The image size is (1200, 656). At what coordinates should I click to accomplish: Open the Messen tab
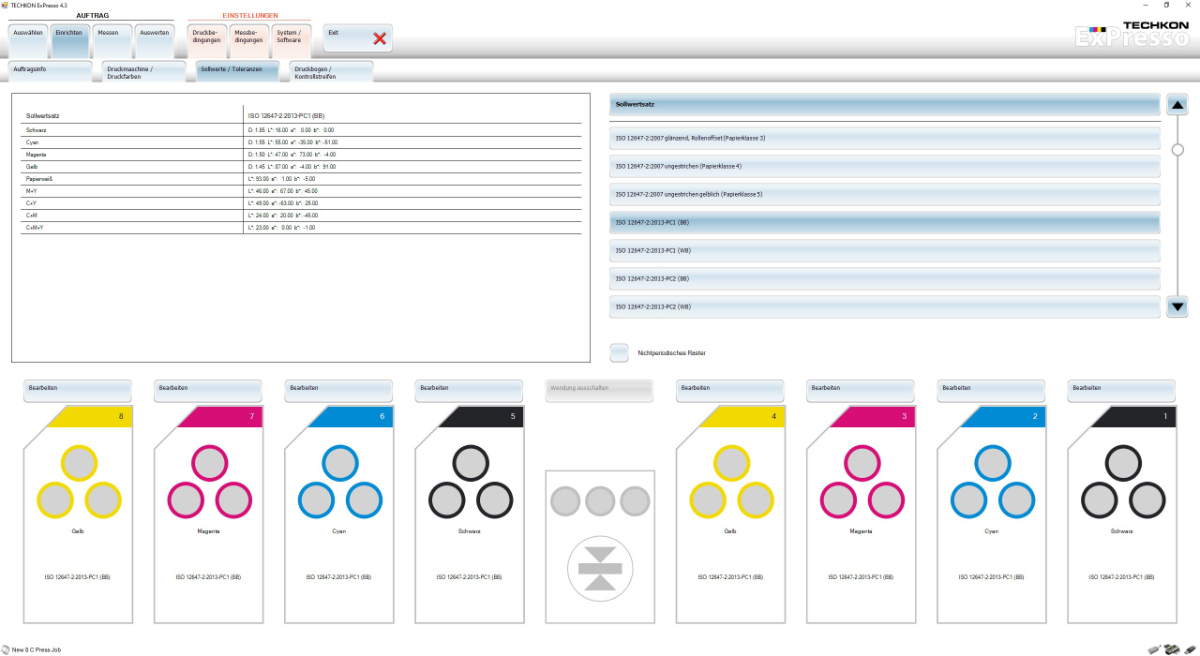coord(108,39)
